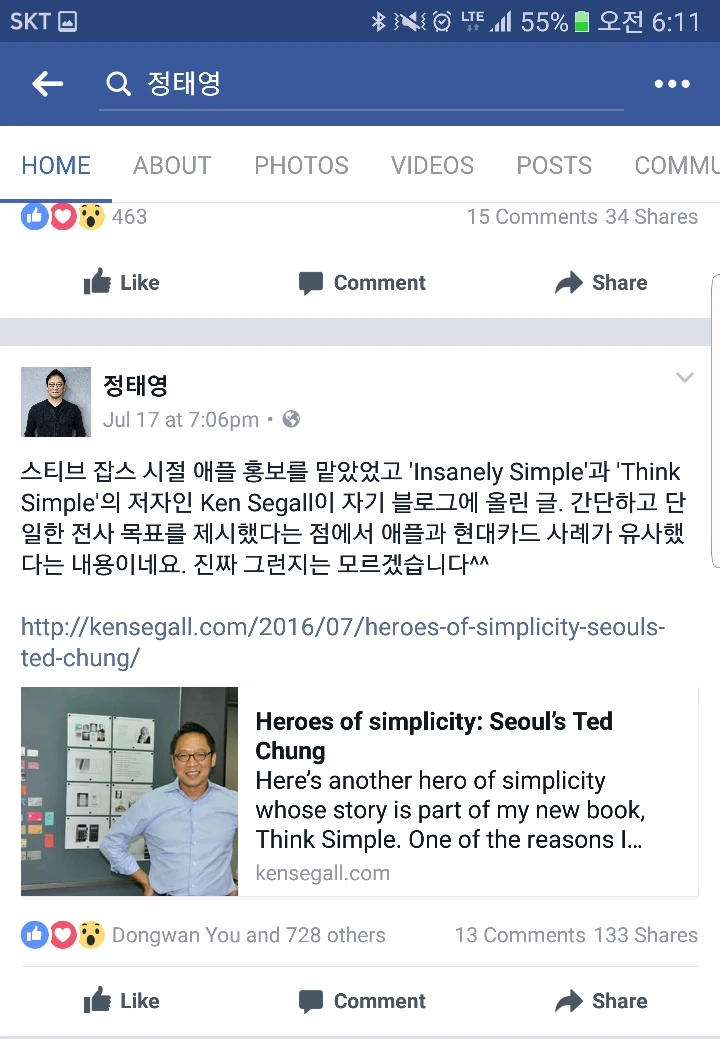Comment on the Heroes of simplicity post
Screen dimensions: 720x1039
pyautogui.click(x=362, y=1001)
